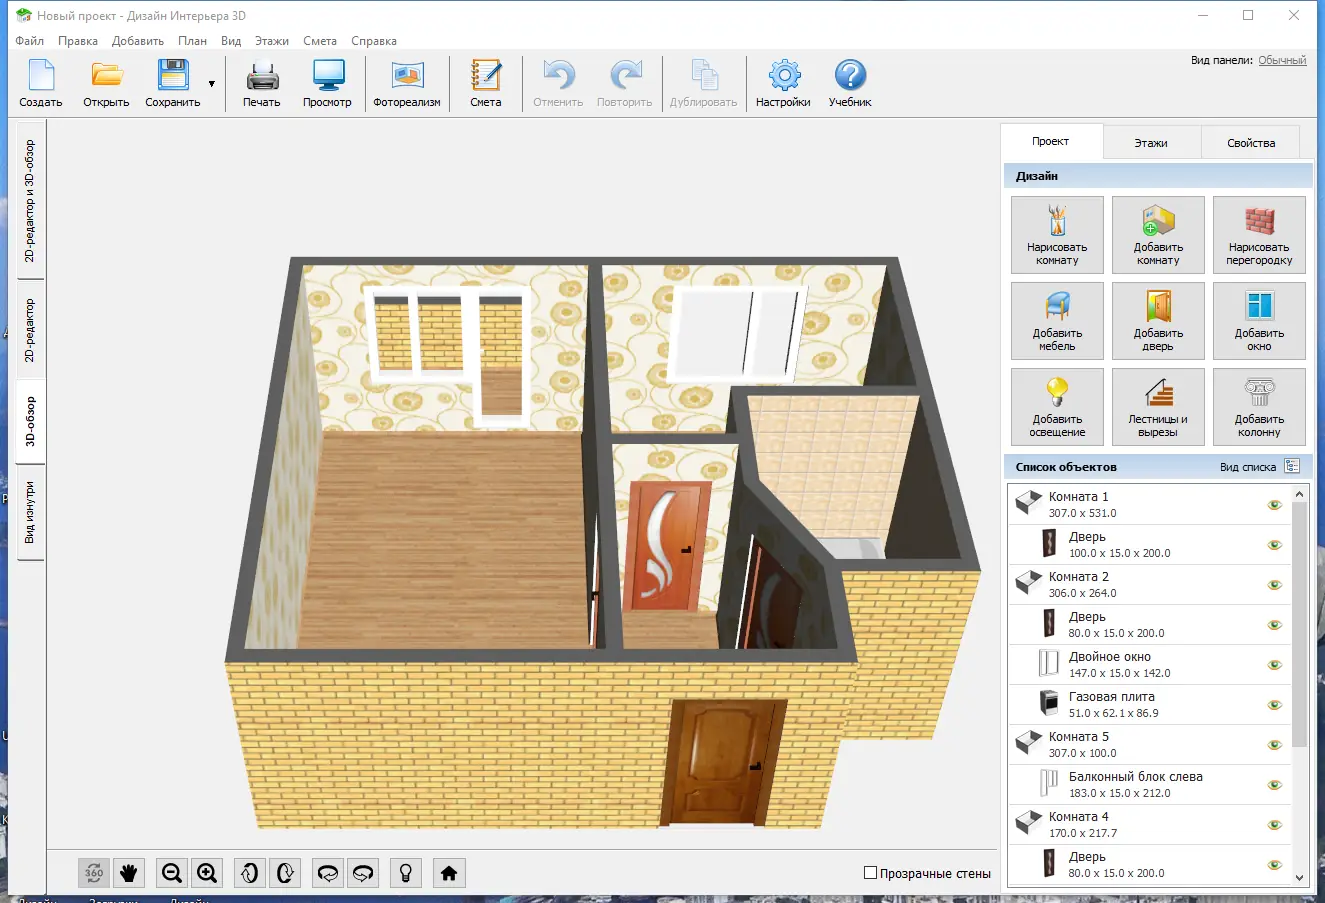
Task: Toggle visibility of Газовая плита
Action: pyautogui.click(x=1274, y=705)
